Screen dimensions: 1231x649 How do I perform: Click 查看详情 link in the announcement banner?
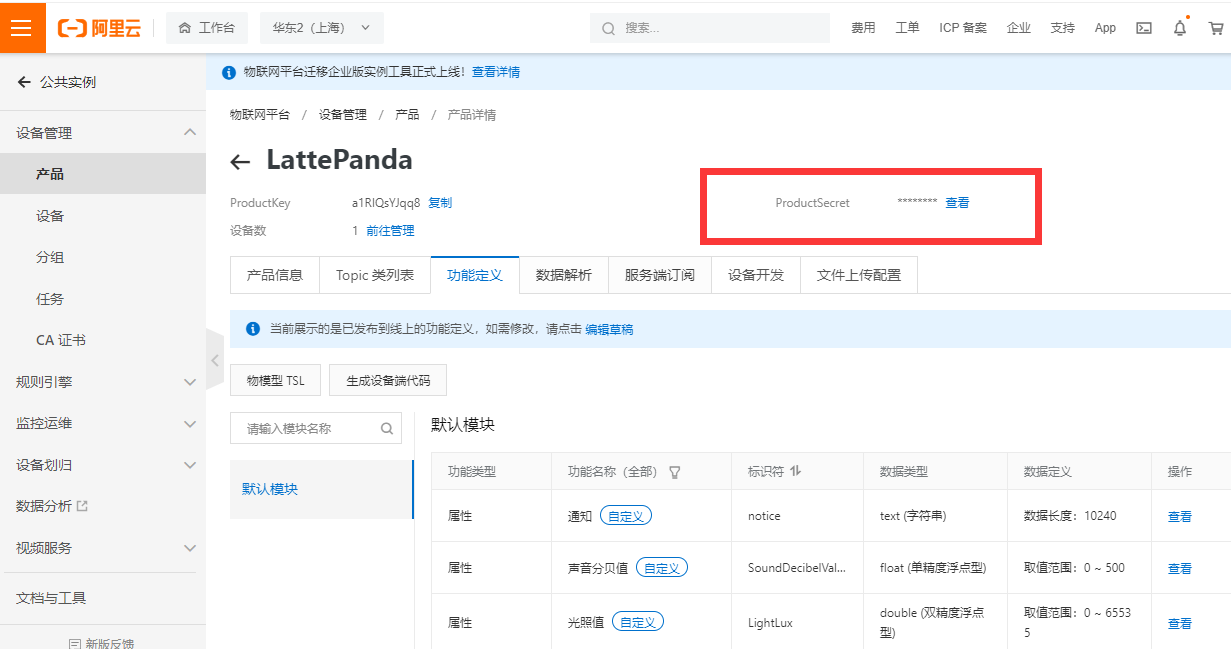[496, 72]
